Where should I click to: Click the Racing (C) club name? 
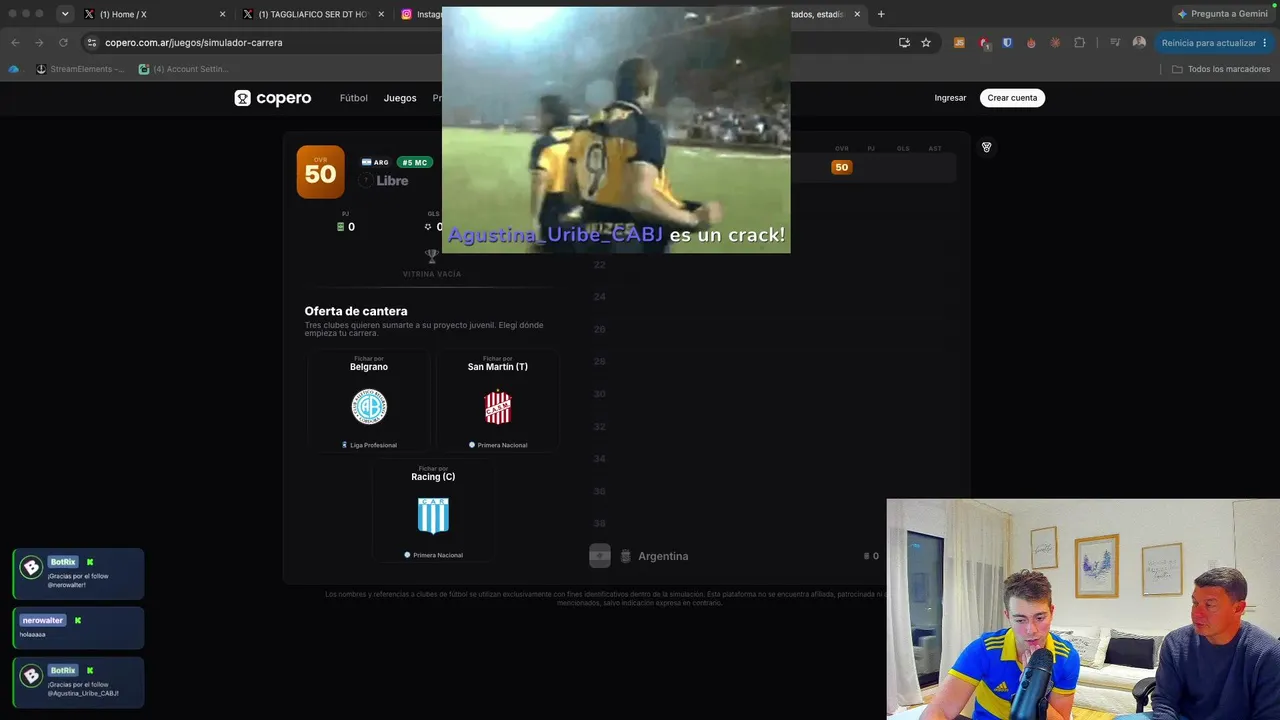[433, 477]
